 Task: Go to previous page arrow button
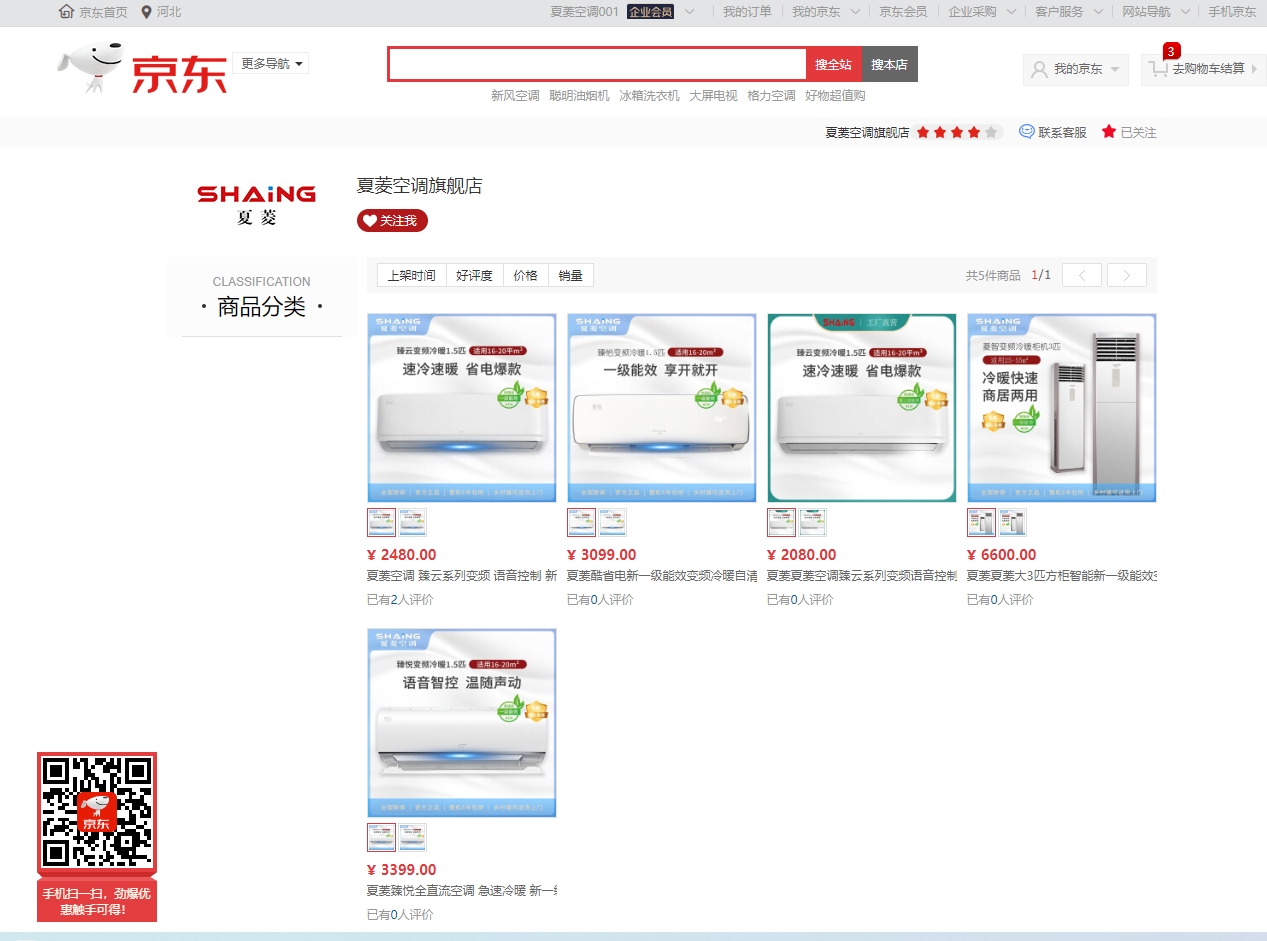pos(1082,275)
